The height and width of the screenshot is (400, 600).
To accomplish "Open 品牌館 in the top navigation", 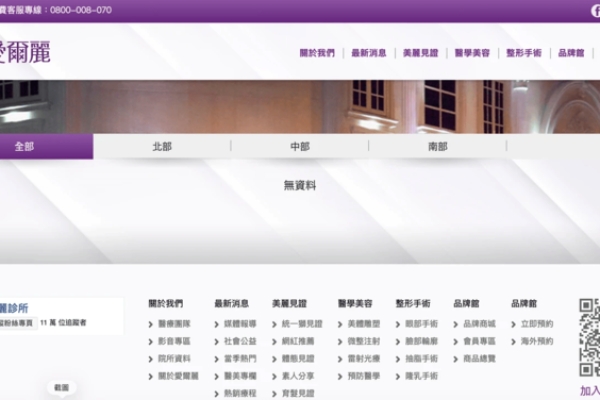I will (571, 53).
